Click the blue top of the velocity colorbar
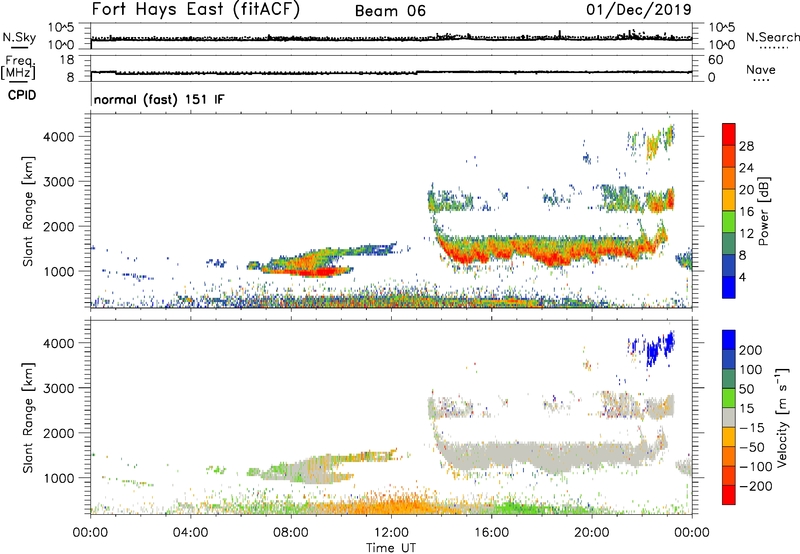The image size is (800, 554). (729, 340)
